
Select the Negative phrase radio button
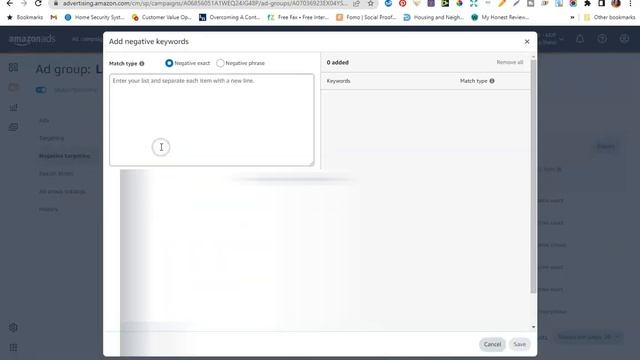(220, 63)
